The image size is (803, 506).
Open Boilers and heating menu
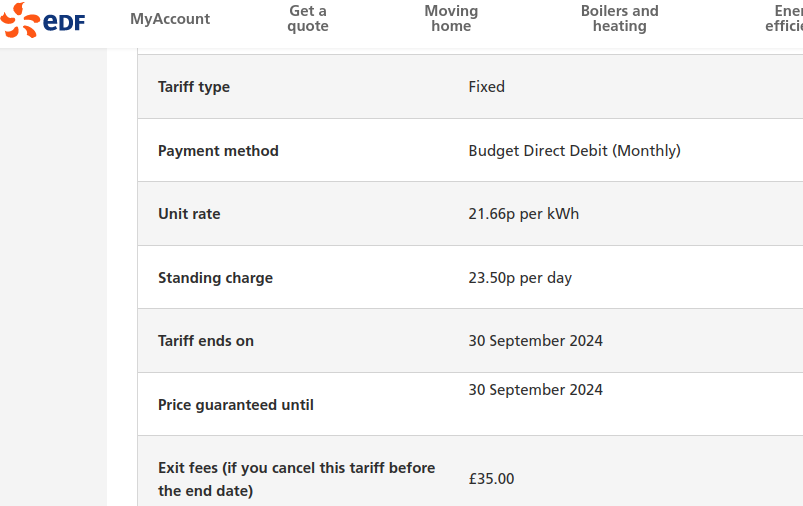(x=619, y=19)
